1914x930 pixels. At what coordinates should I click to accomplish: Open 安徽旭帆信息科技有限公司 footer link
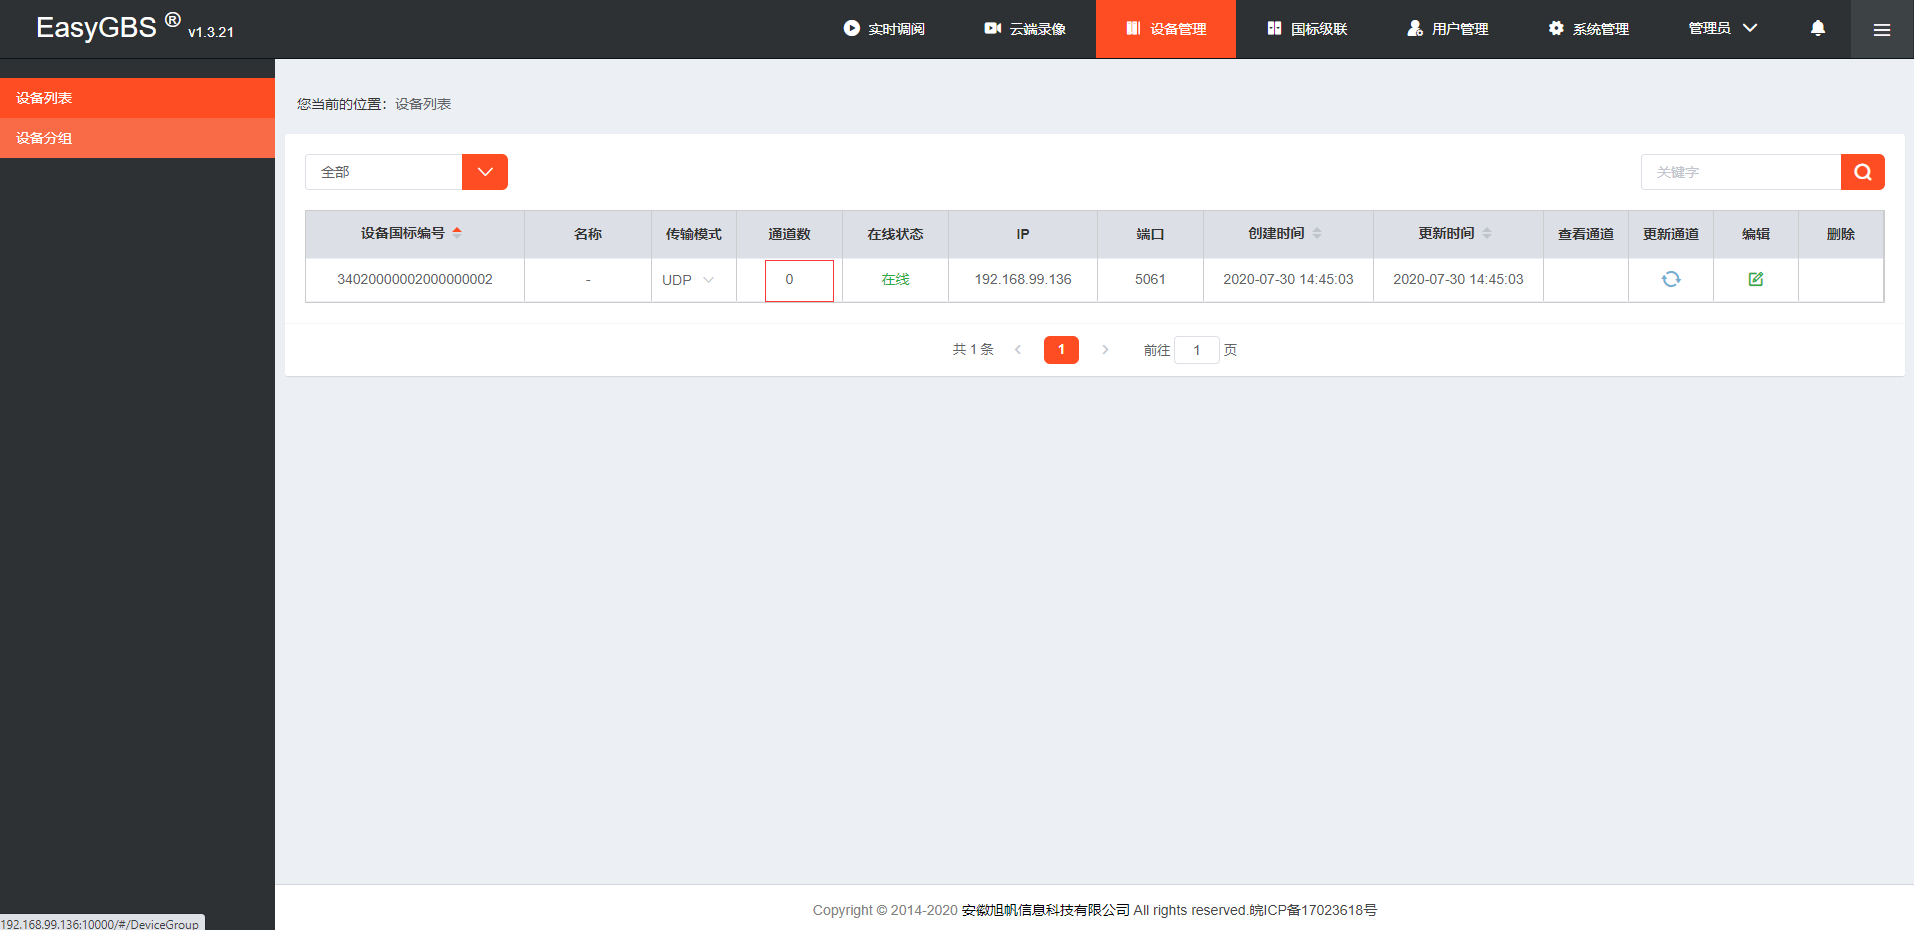[x=1045, y=910]
